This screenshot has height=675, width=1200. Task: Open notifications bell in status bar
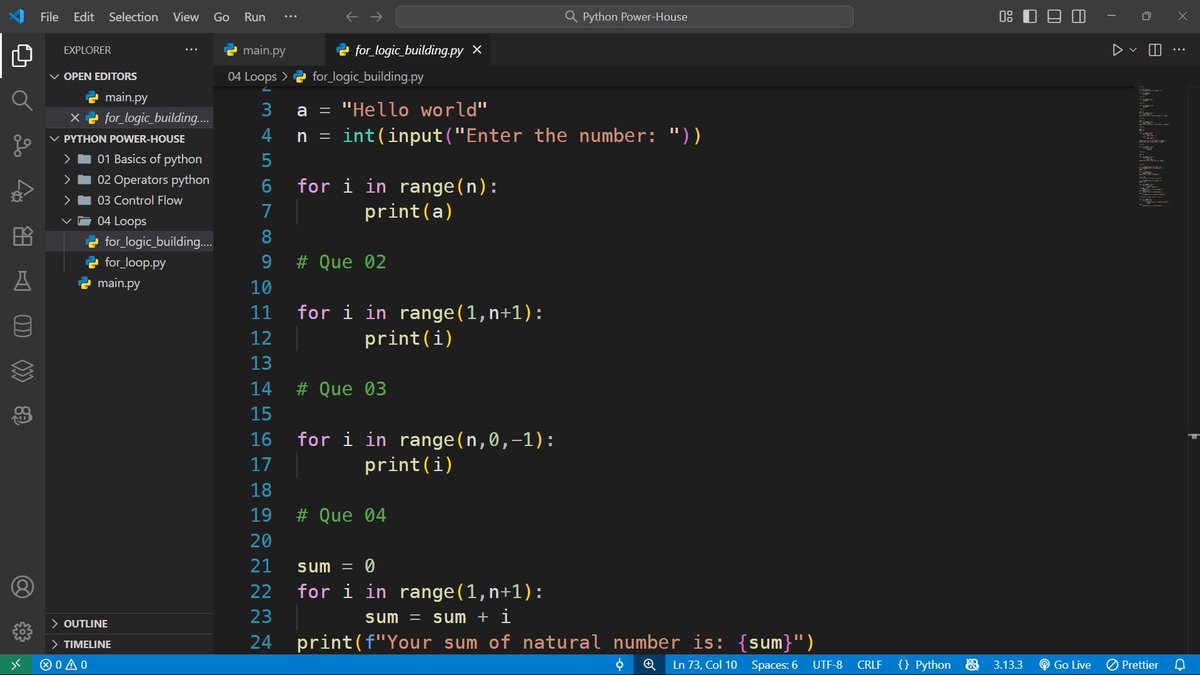(1179, 665)
